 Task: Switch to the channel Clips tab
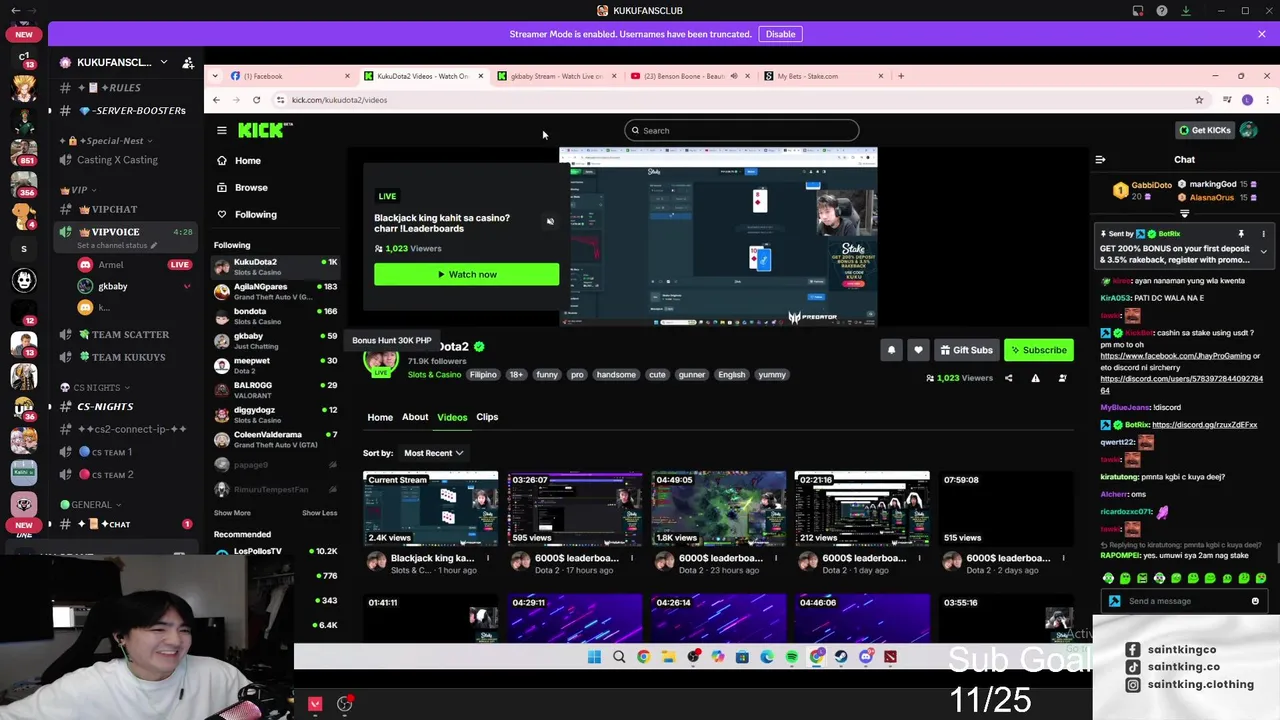tap(487, 417)
